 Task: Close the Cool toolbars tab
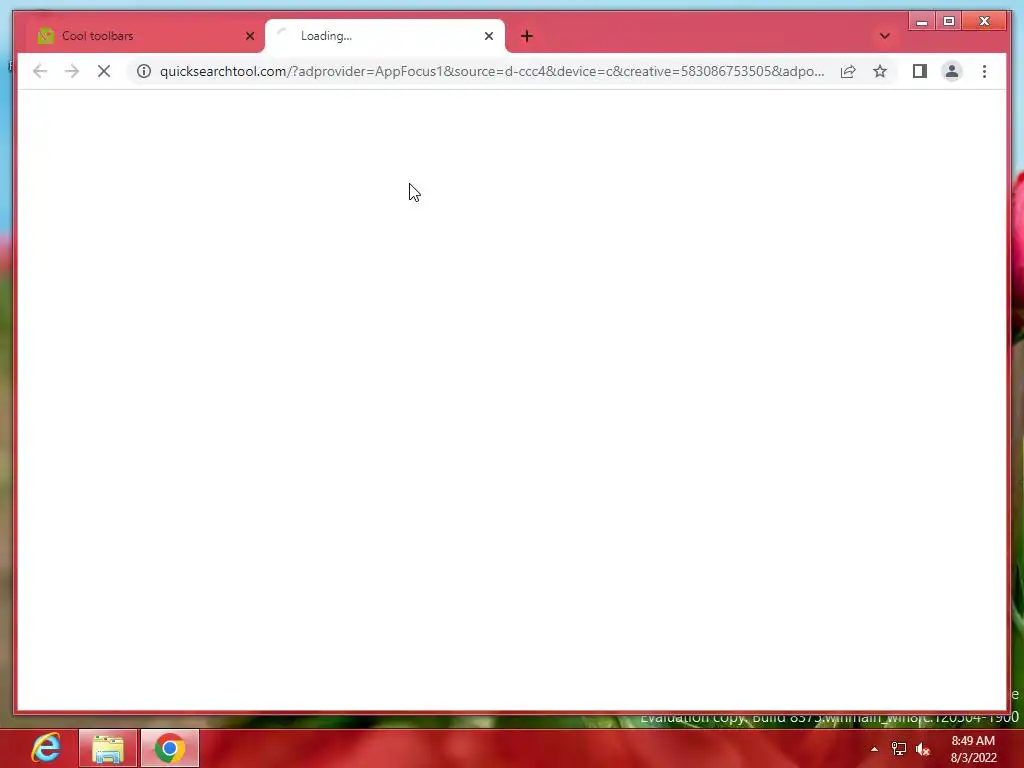pyautogui.click(x=249, y=36)
